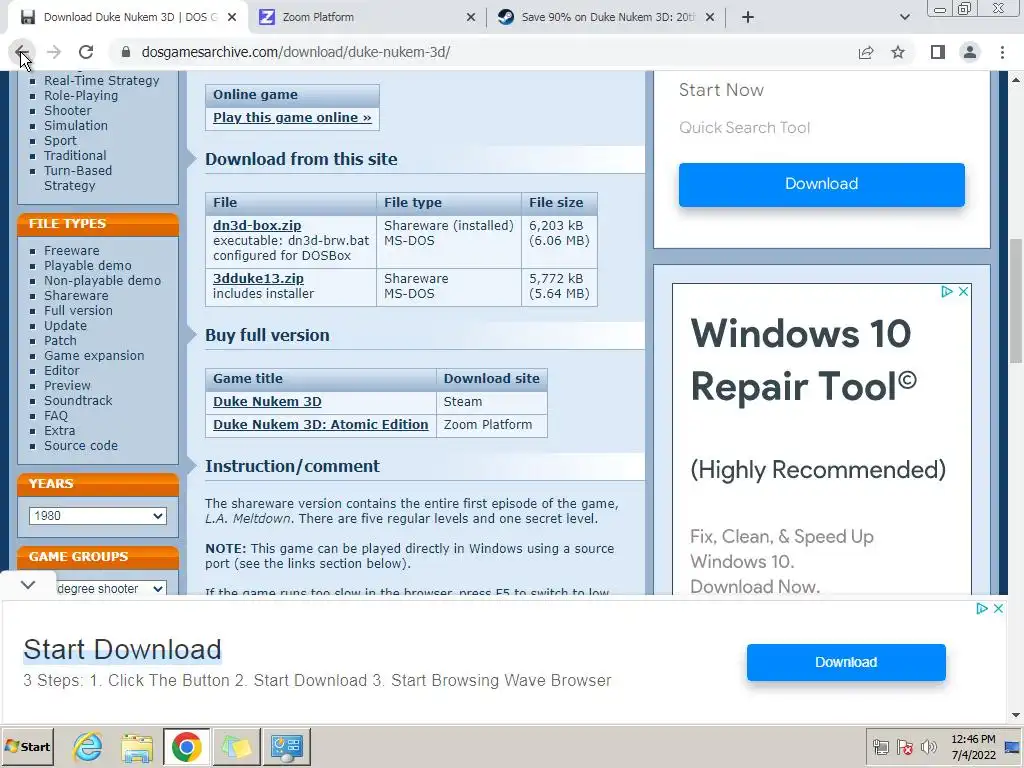
Task: Select the Download Duke Nukem 3D tab
Action: tap(127, 18)
